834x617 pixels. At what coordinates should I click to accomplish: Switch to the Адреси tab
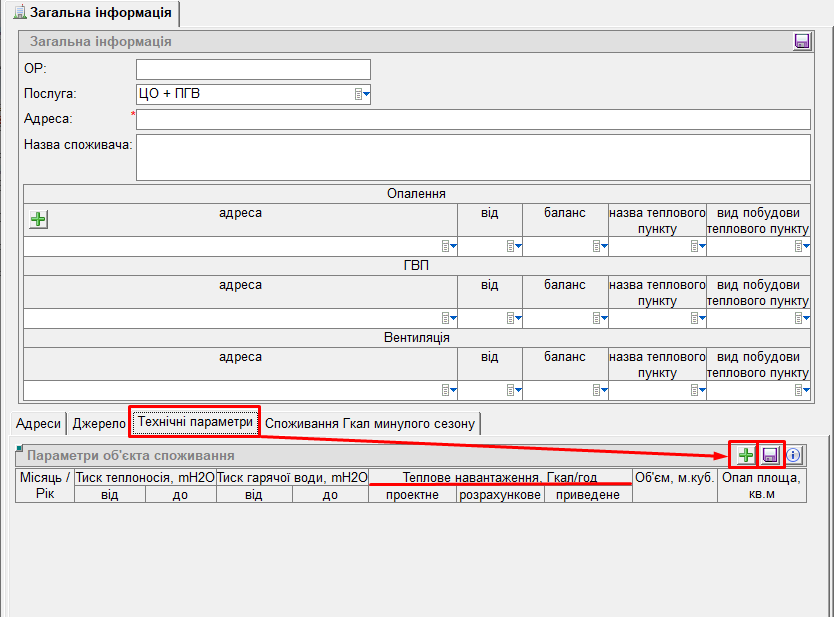40,423
